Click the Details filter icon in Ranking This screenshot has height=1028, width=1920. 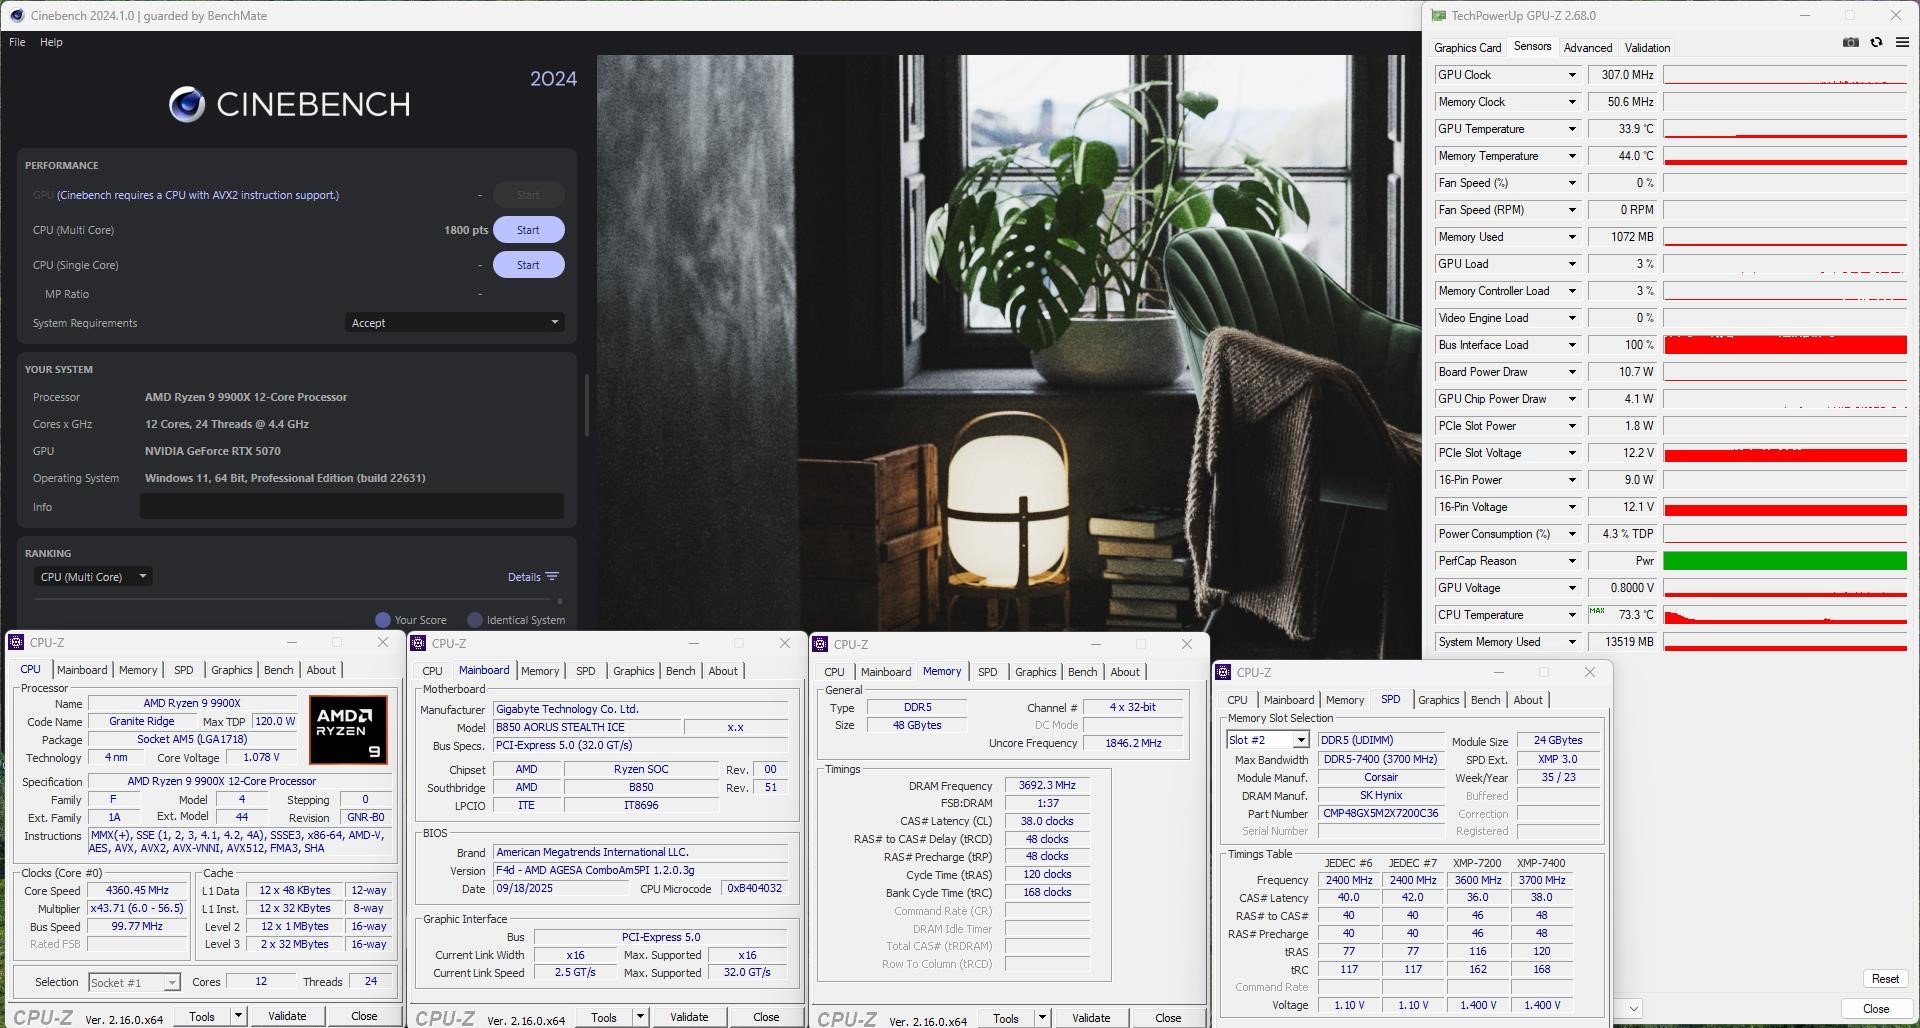[x=552, y=577]
